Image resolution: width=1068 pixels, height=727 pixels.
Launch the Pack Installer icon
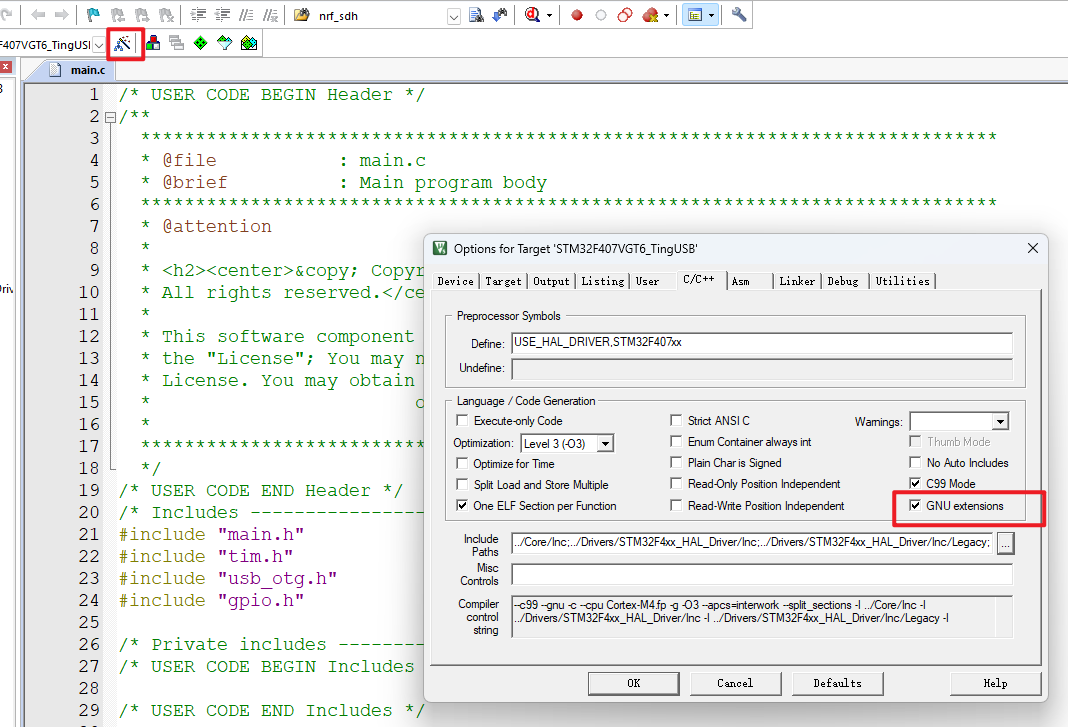point(249,43)
